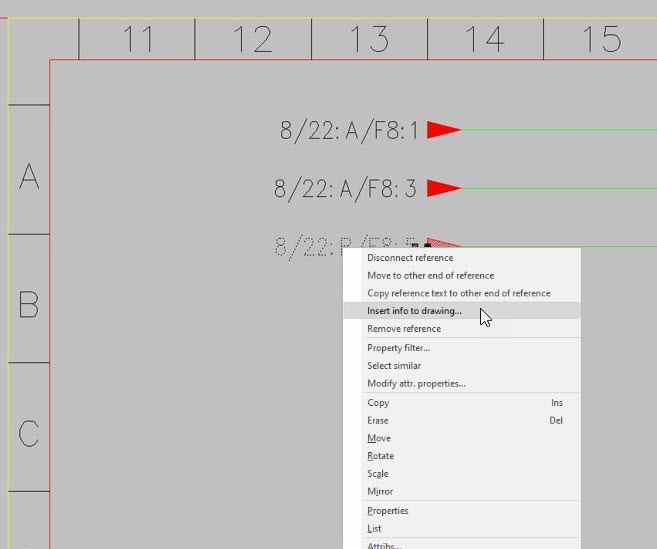Open Insert info to drawing dialog
The width and height of the screenshot is (657, 549).
point(414,311)
